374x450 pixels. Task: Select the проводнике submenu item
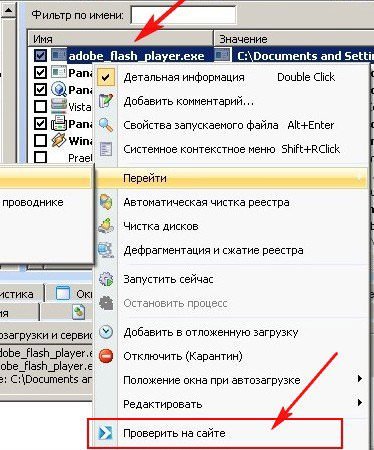tap(46, 202)
